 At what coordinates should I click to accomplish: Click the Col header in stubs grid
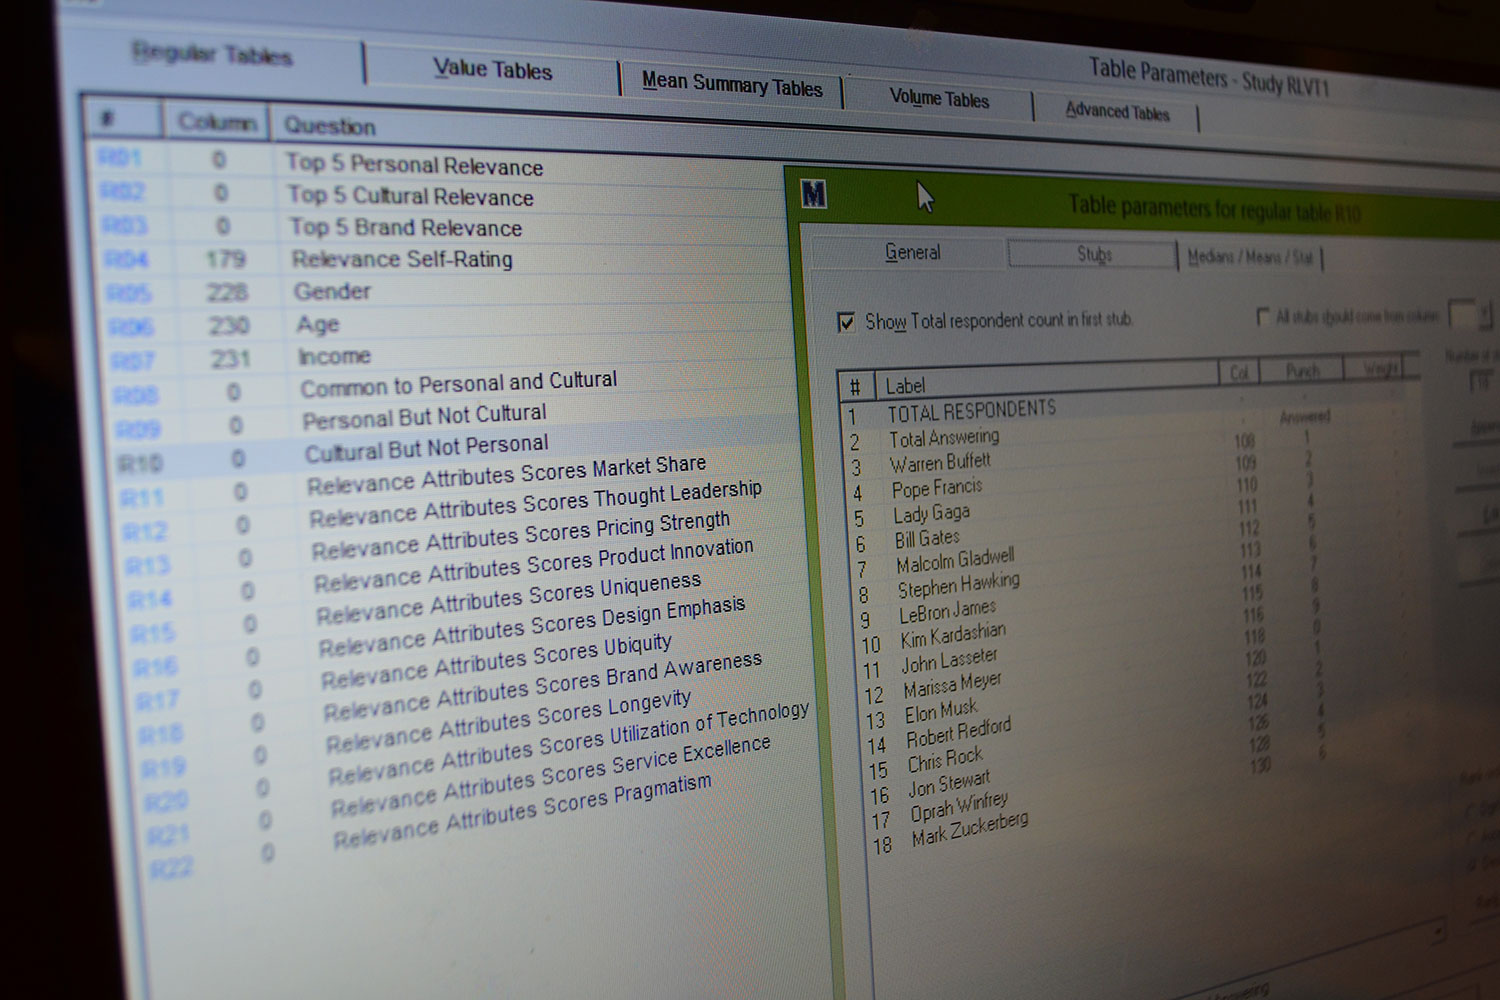coord(1239,373)
